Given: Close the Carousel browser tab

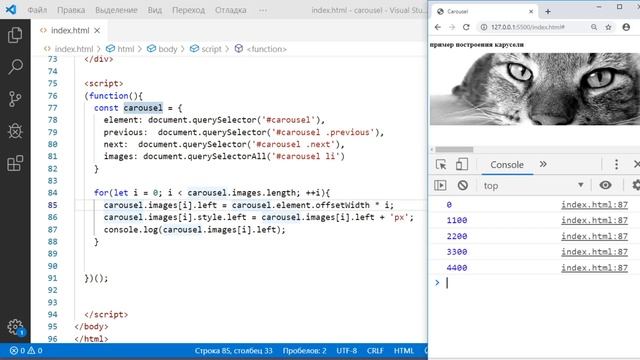Looking at the screenshot, I should [531, 11].
